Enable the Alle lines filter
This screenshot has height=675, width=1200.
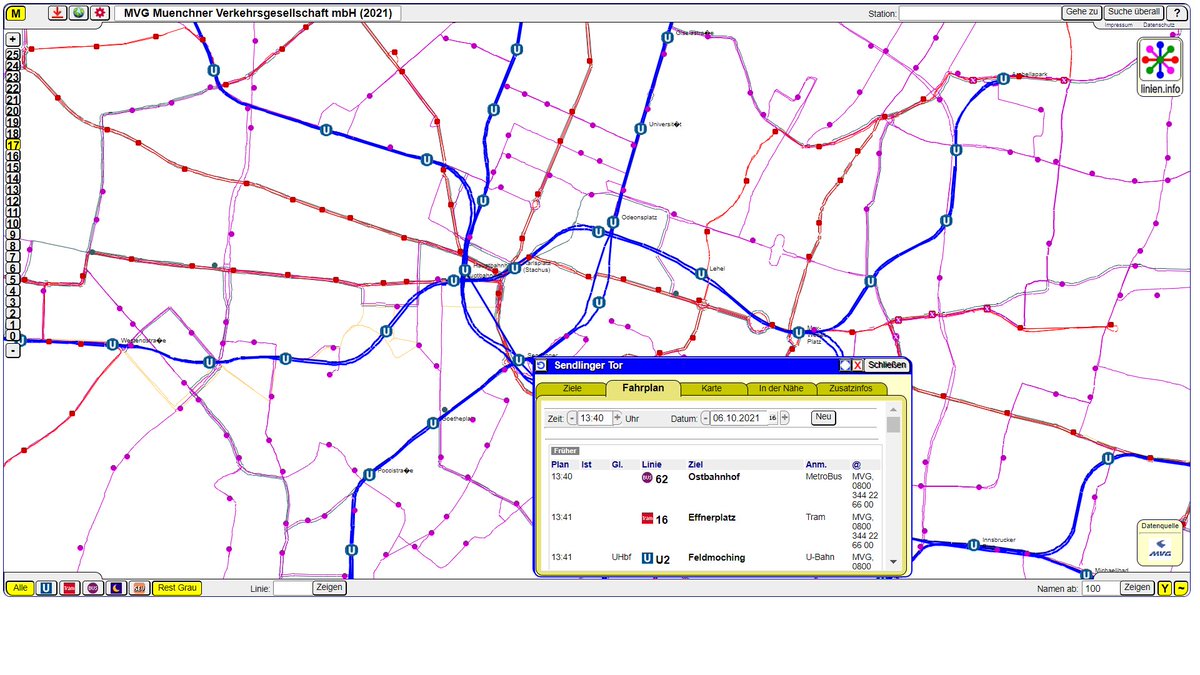20,588
